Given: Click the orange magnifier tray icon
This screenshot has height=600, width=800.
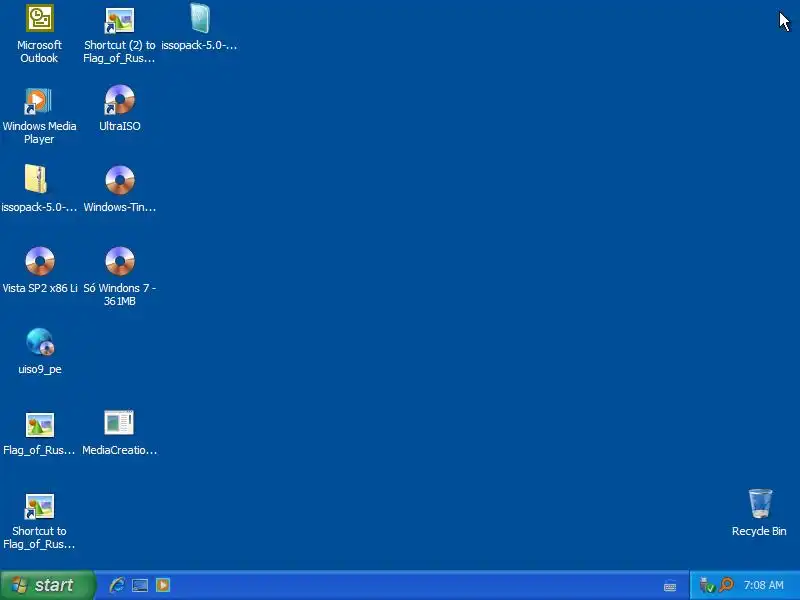Looking at the screenshot, I should click(726, 585).
